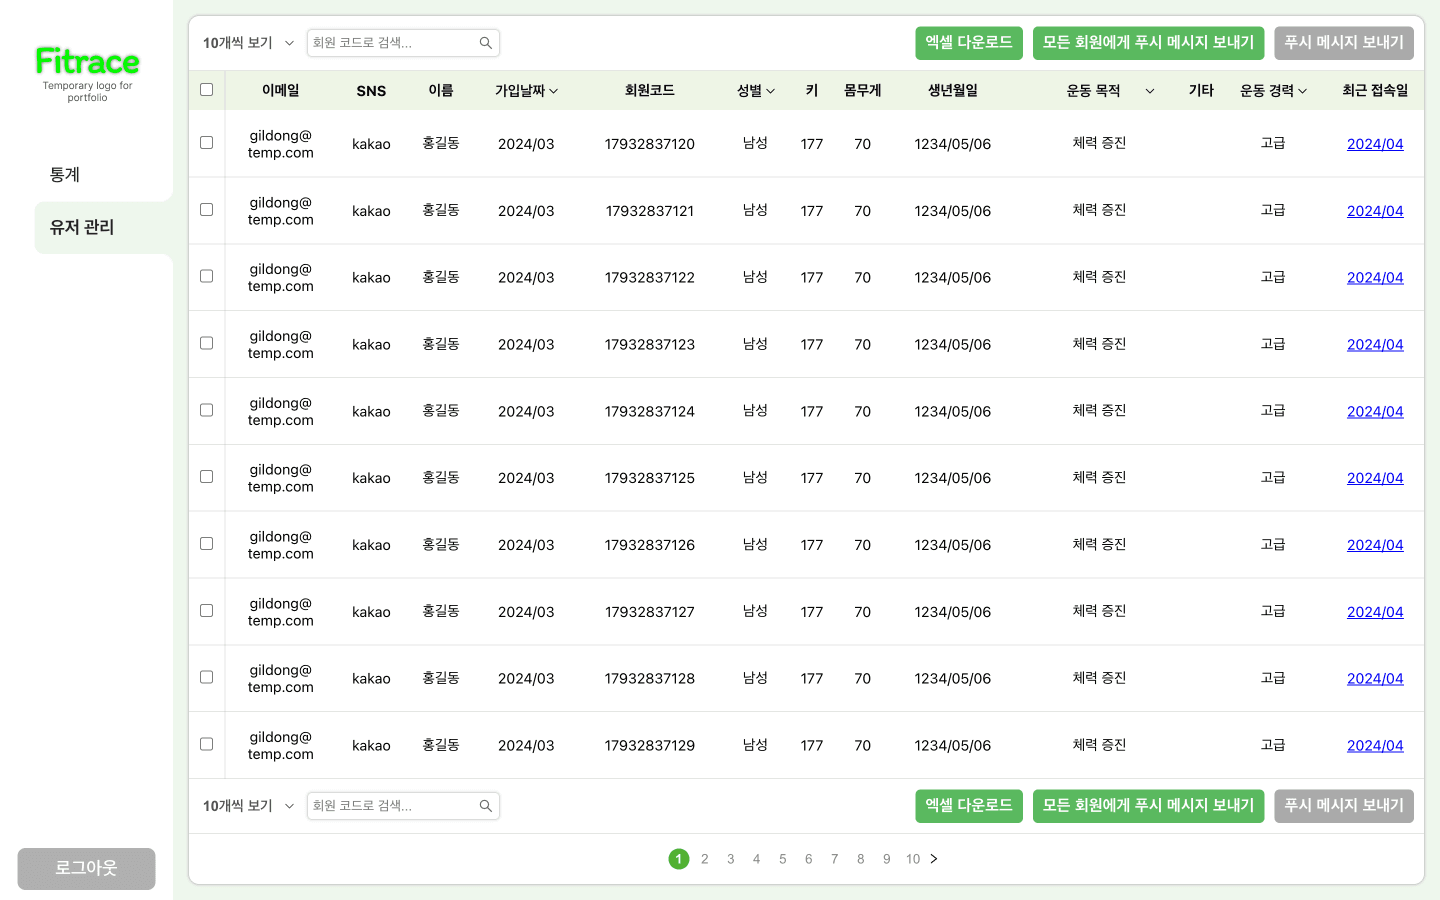Select 유저 관리 sidebar menu
1440x900 pixels.
click(82, 228)
